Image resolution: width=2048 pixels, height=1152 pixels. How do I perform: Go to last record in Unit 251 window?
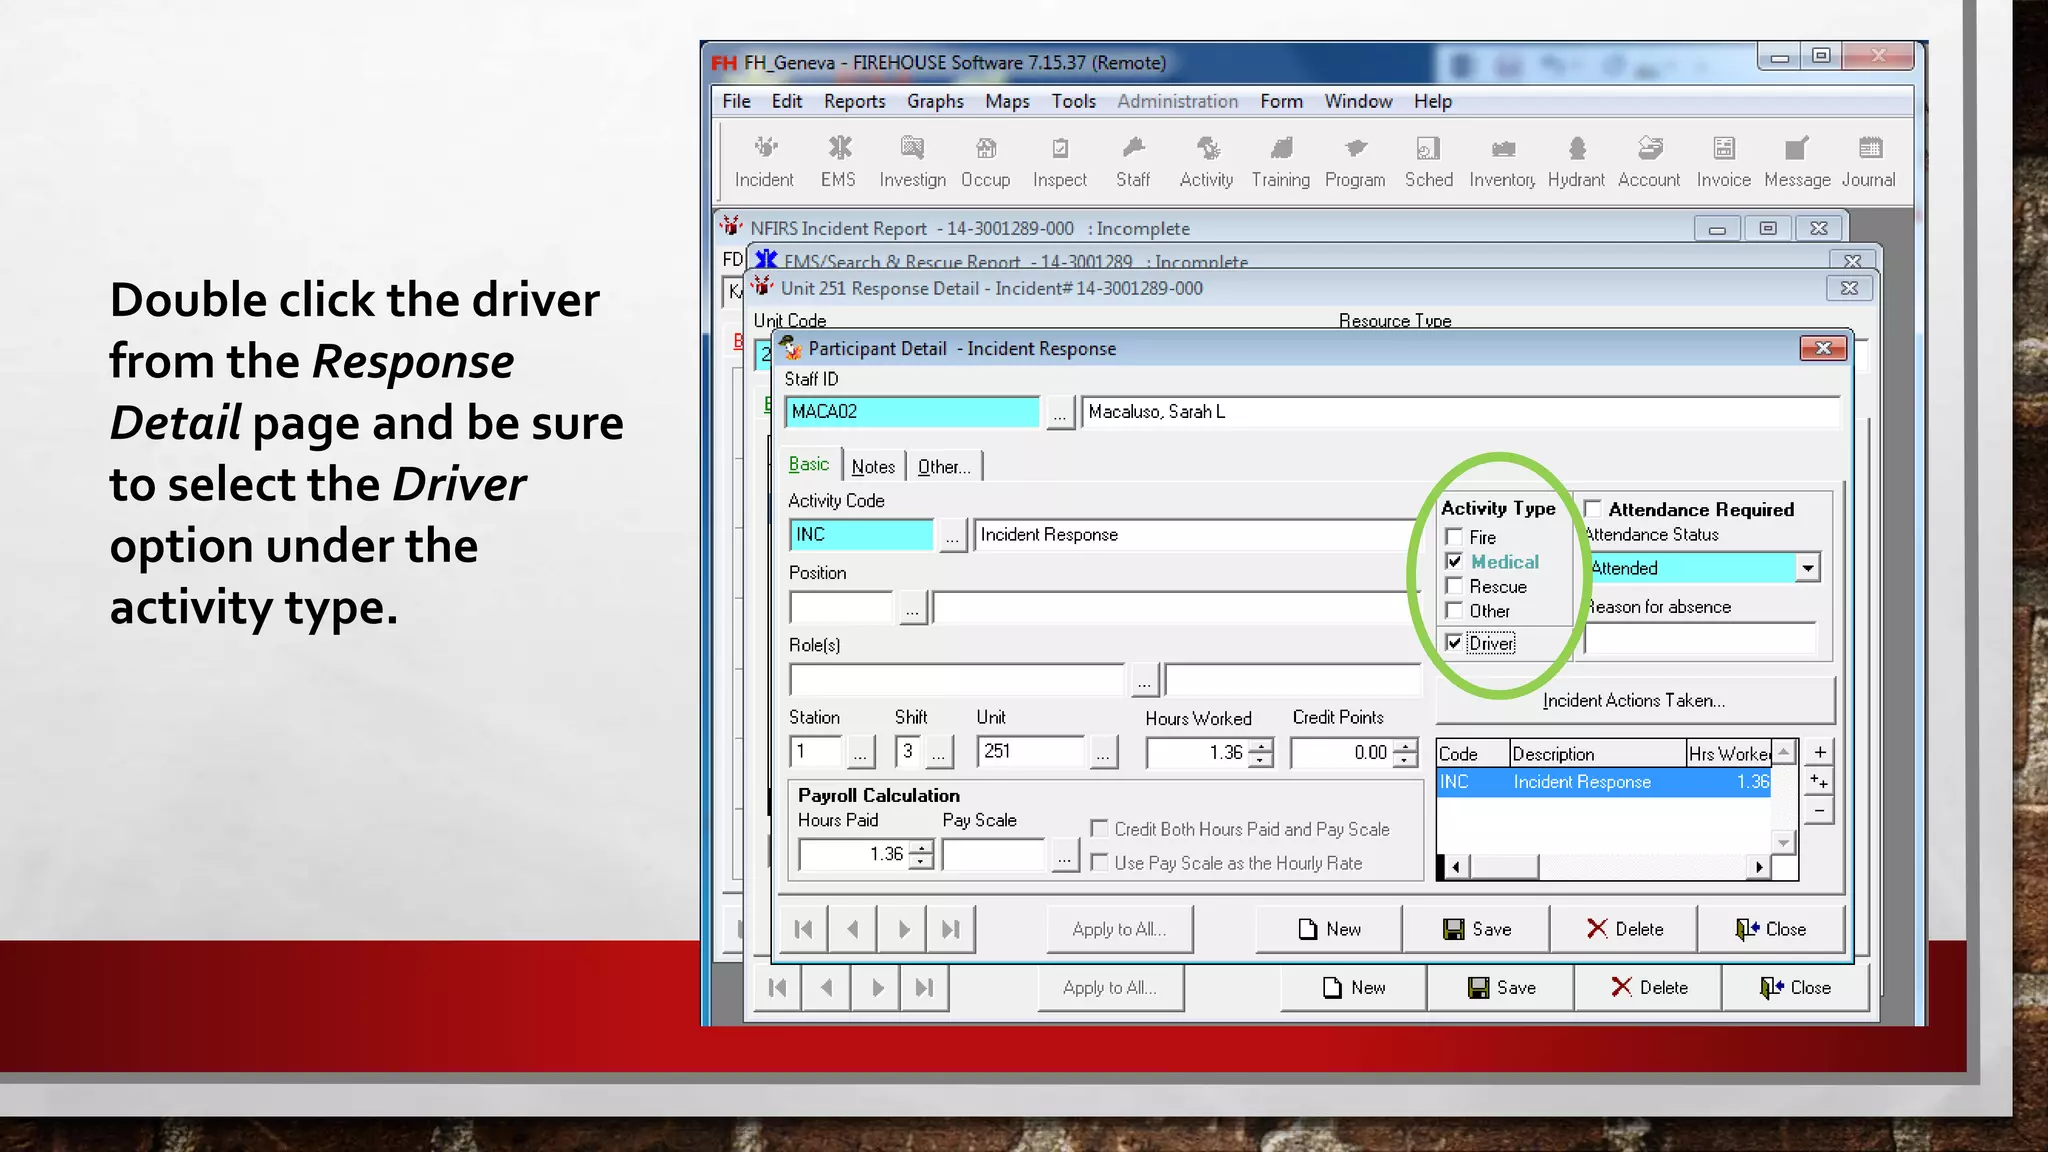point(925,988)
